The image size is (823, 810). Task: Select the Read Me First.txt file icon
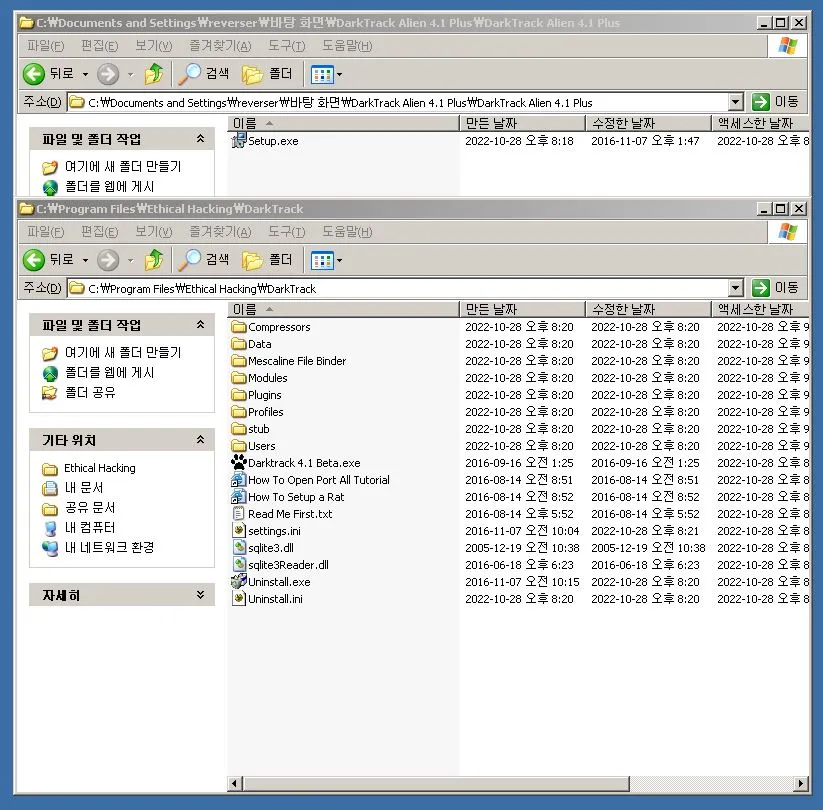239,513
